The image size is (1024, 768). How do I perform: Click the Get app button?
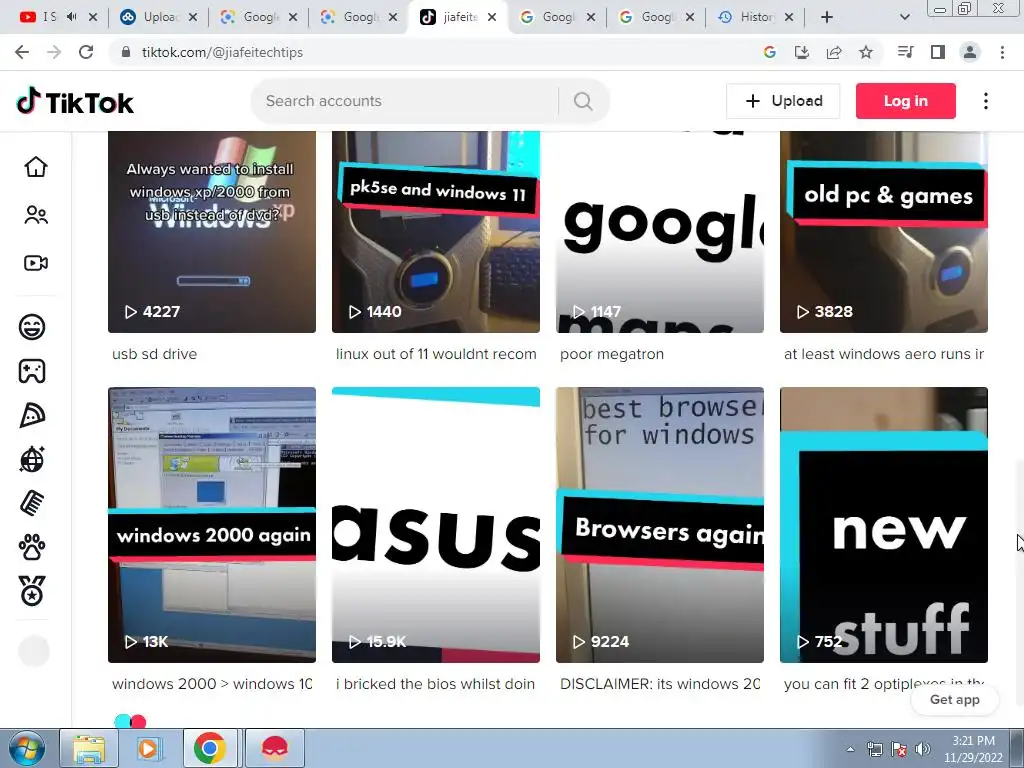[954, 699]
